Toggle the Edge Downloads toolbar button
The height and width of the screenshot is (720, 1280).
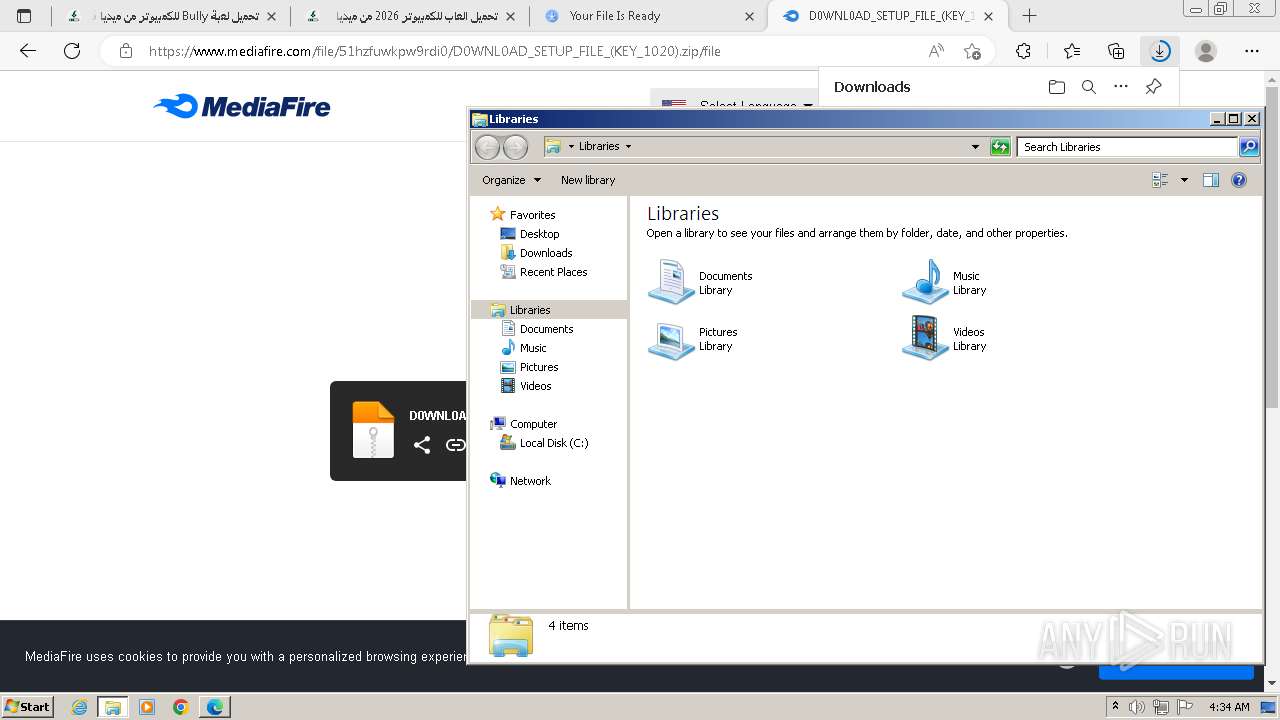(x=1160, y=51)
